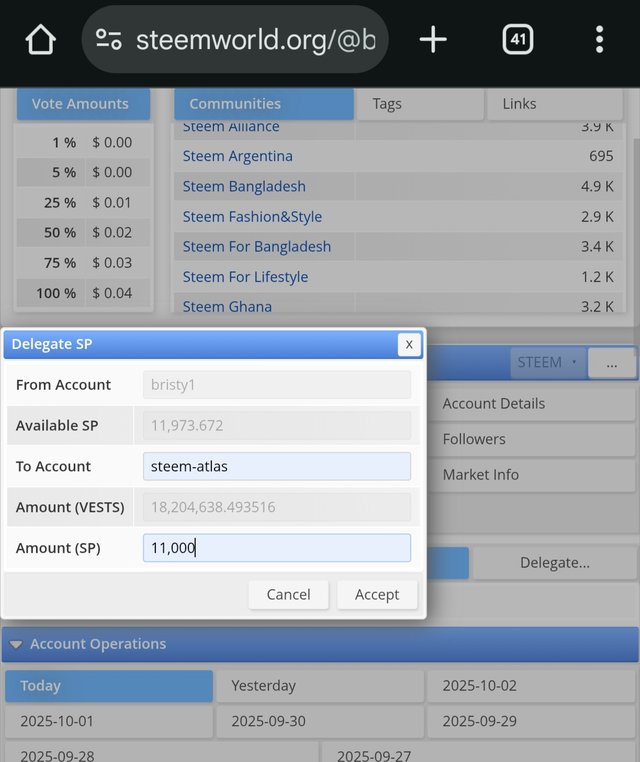The image size is (640, 762).
Task: Select the Communities tab
Action: (x=264, y=104)
